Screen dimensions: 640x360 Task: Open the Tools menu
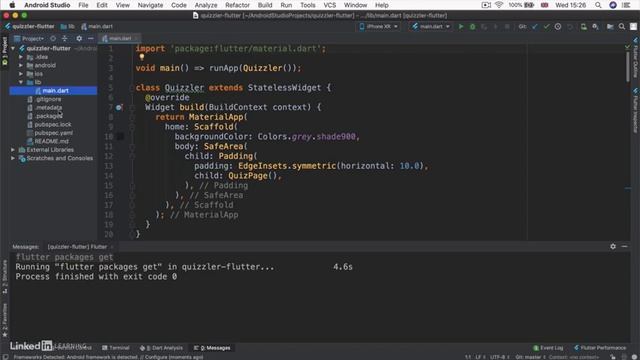pos(308,5)
